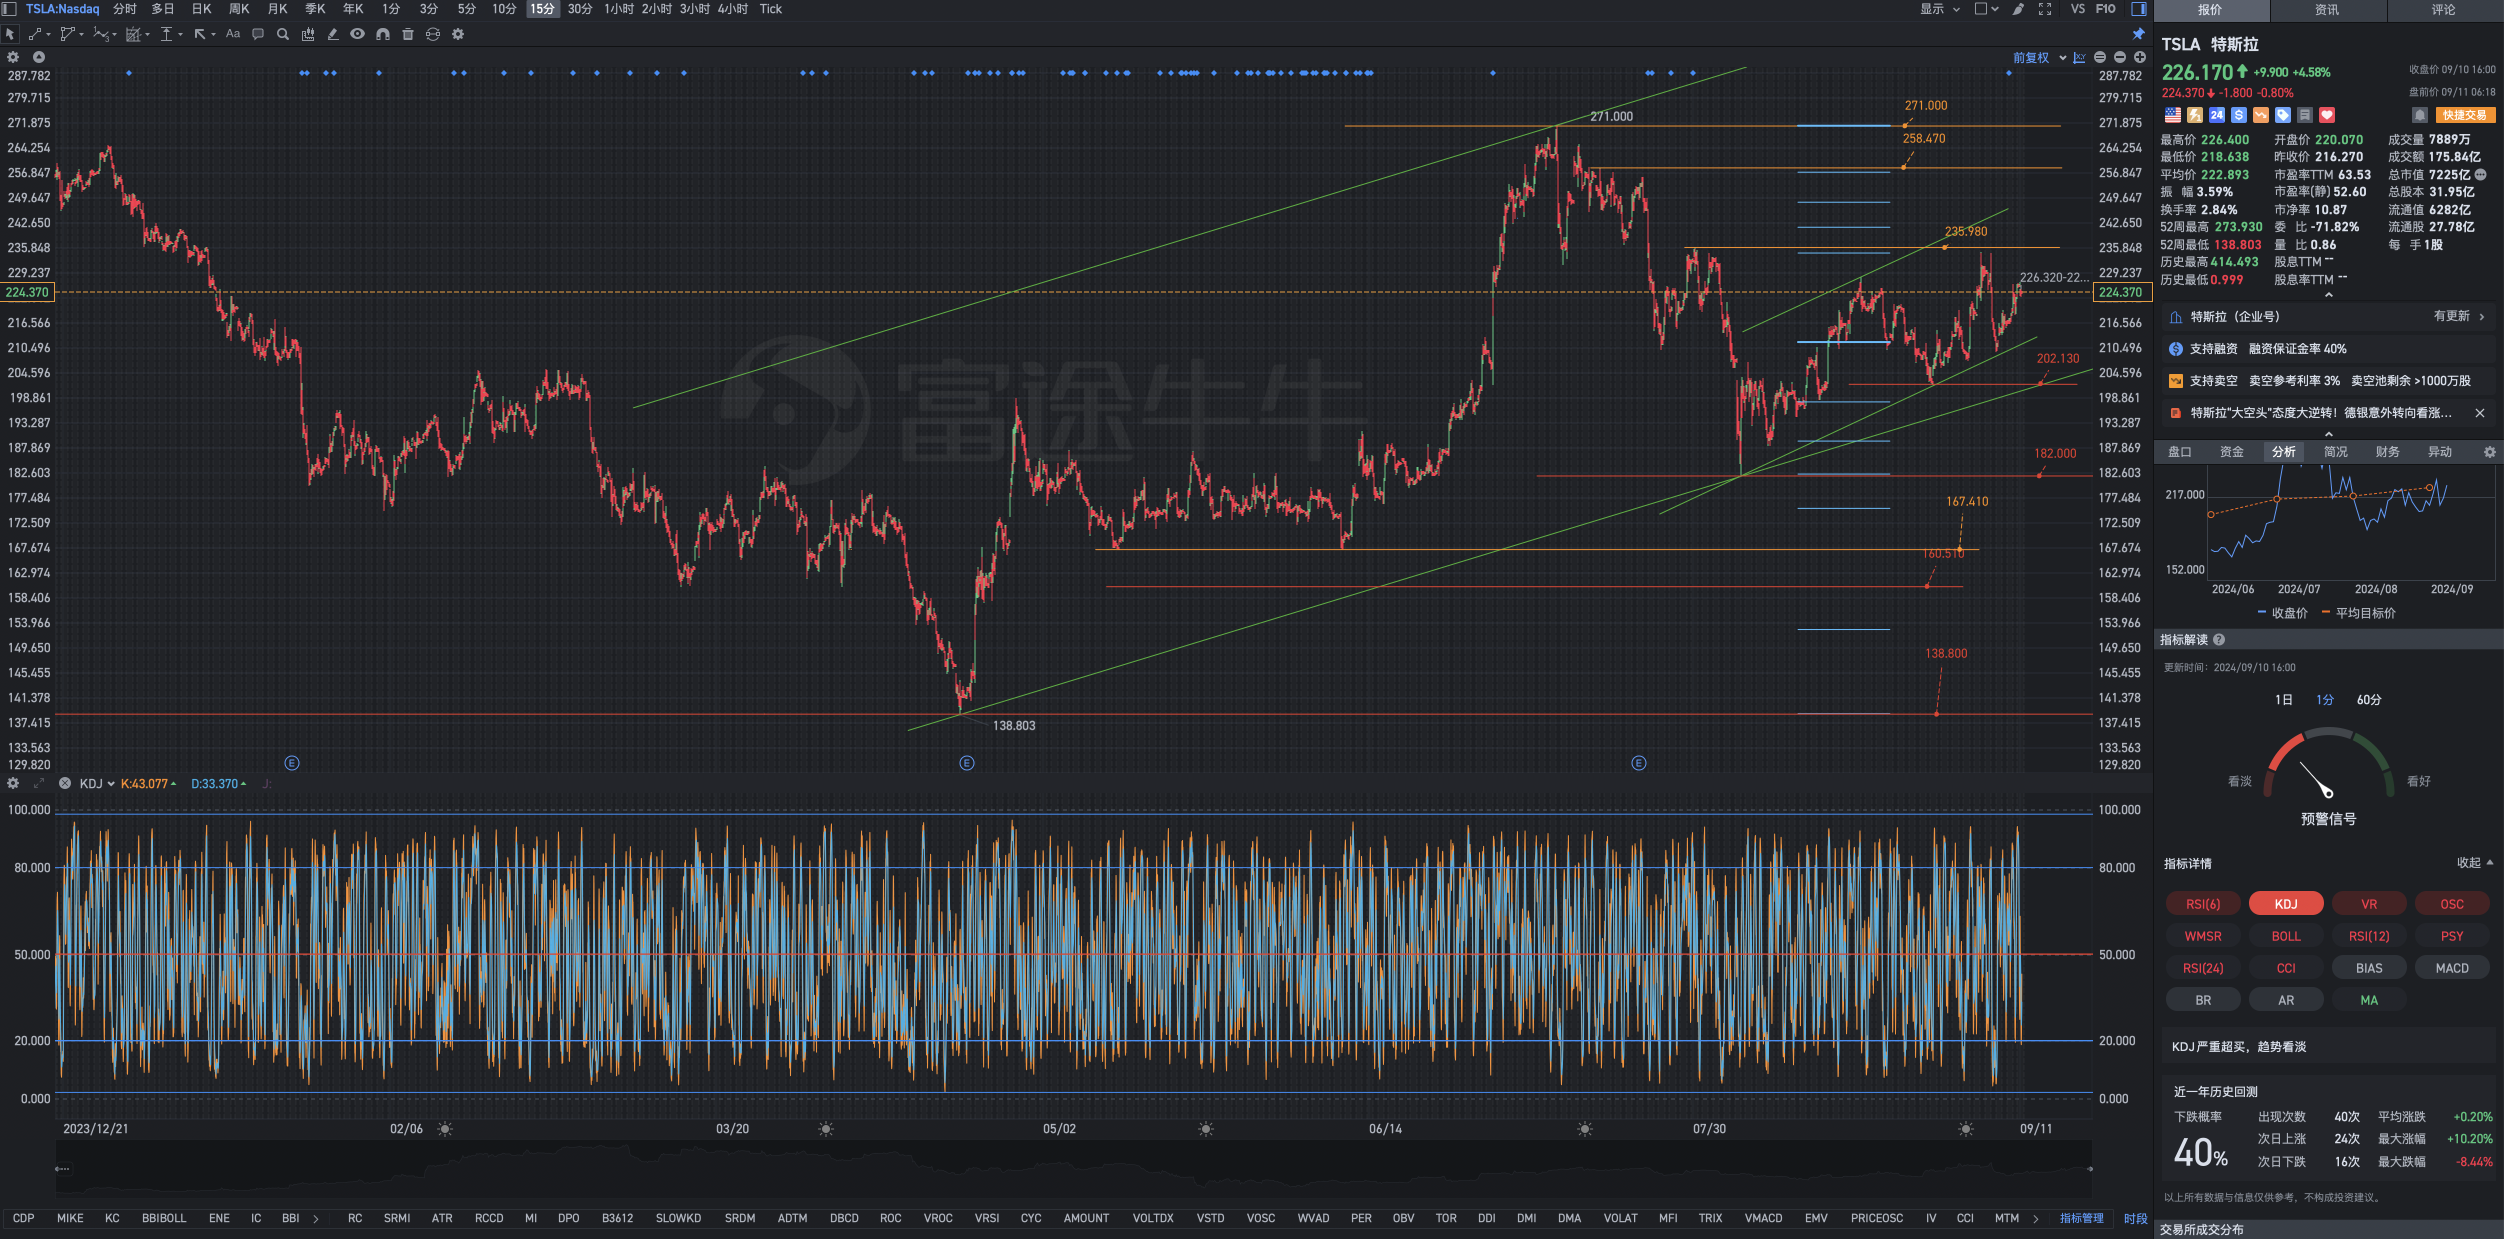Viewport: 2504px width, 1239px height.
Task: Click the coordinate axis settings icon
Action: tap(2080, 58)
